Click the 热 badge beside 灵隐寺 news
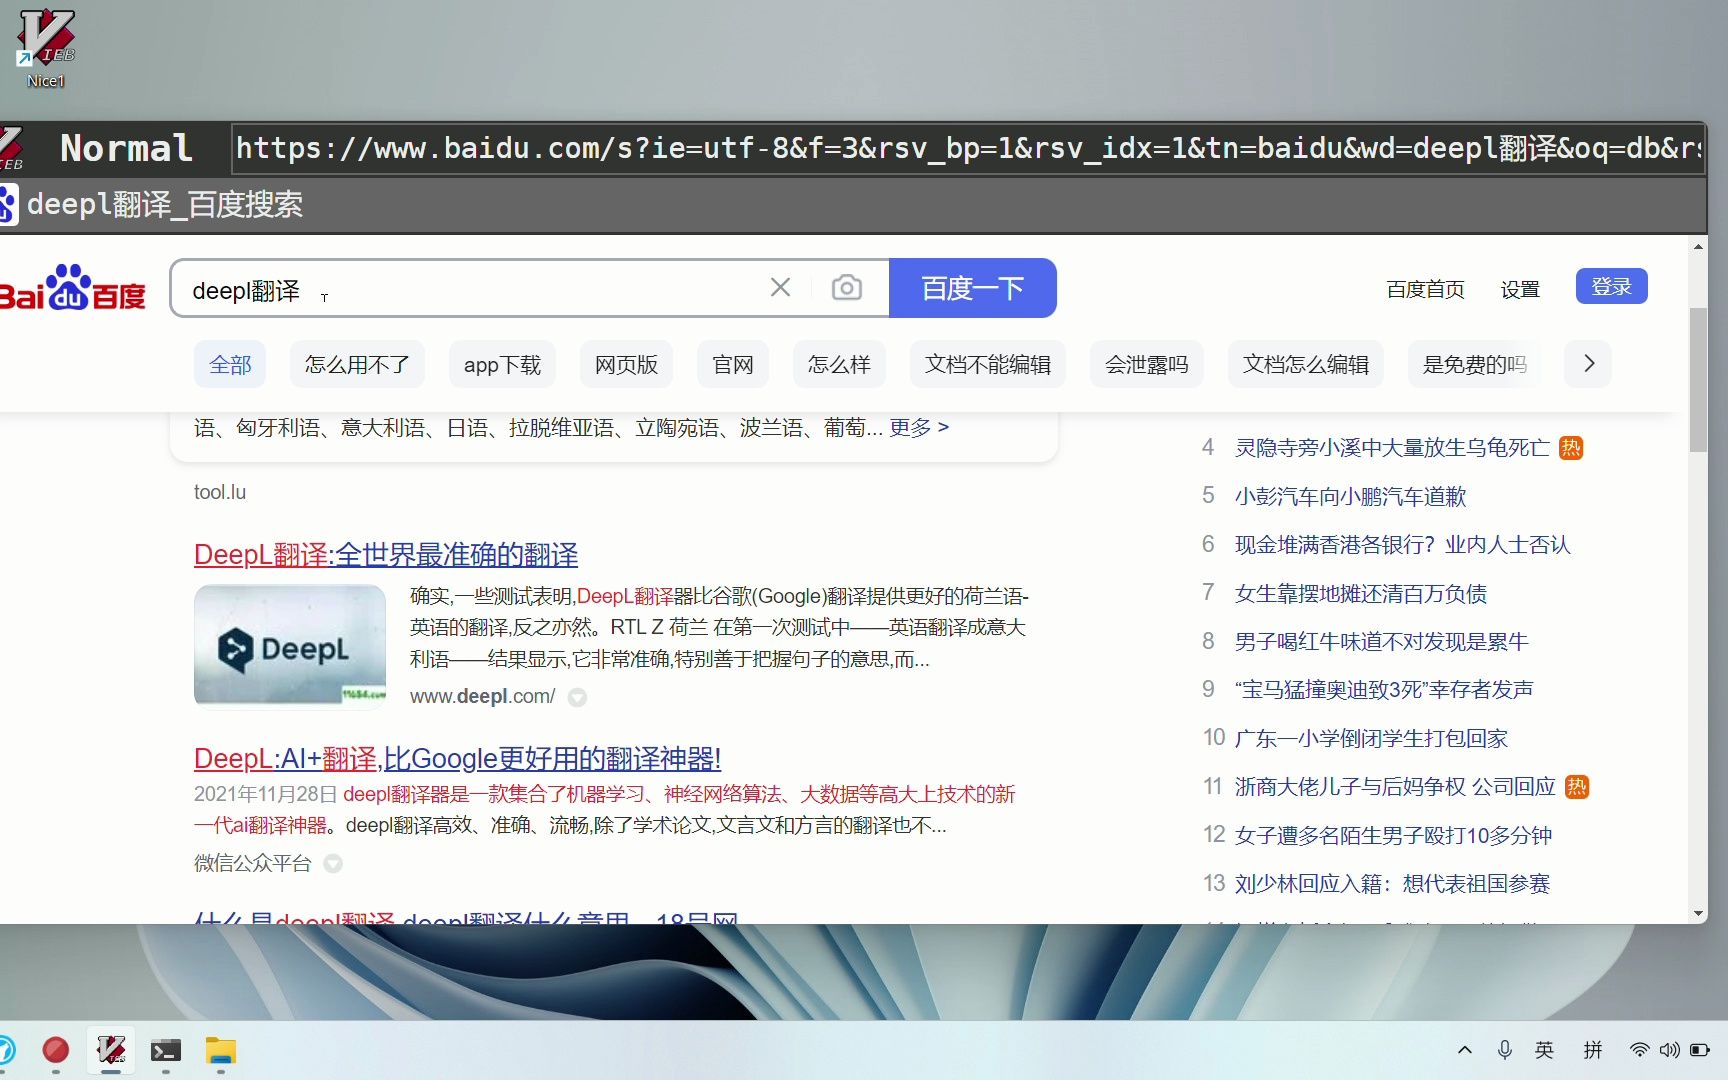 [1571, 448]
